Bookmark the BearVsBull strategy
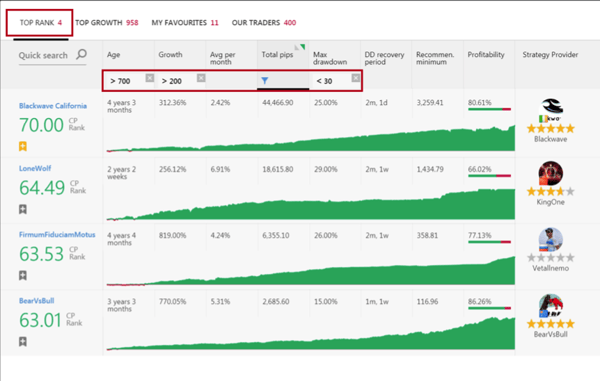This screenshot has height=381, width=600. point(23,342)
